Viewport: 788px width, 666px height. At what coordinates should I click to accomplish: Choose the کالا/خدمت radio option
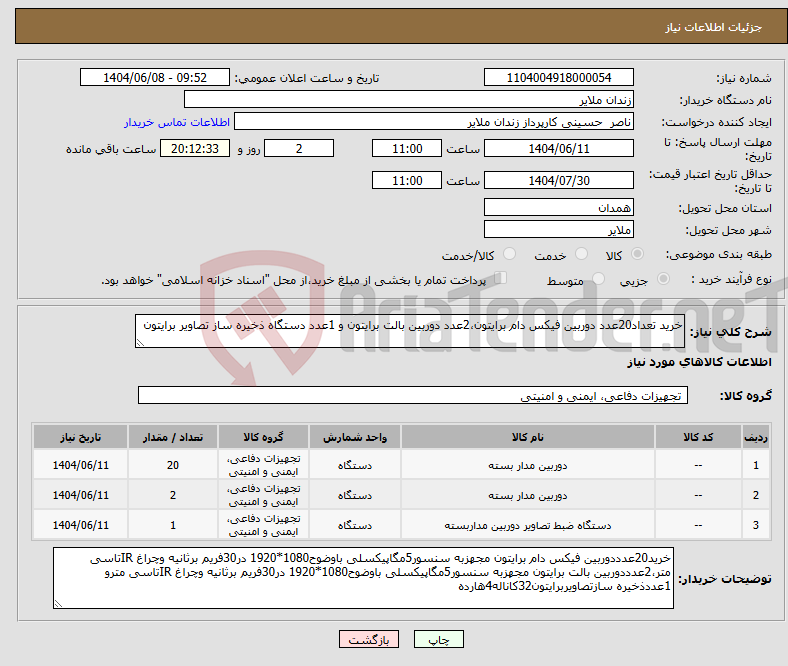pos(509,256)
